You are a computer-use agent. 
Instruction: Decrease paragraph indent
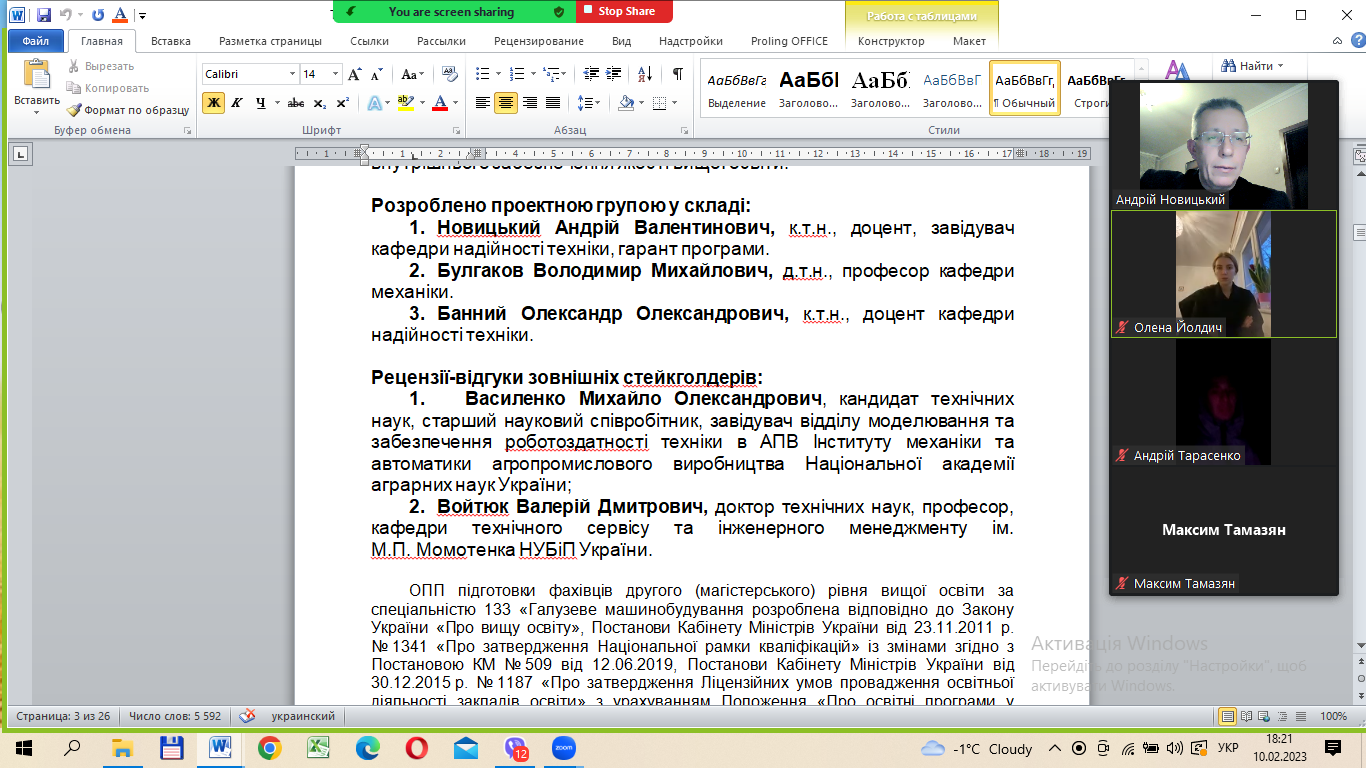click(590, 74)
